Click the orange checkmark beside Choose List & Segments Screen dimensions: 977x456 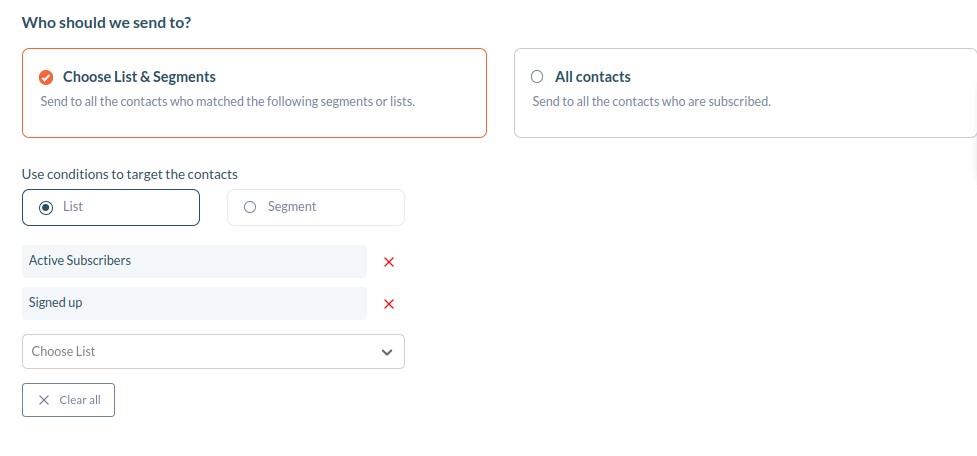pos(45,77)
